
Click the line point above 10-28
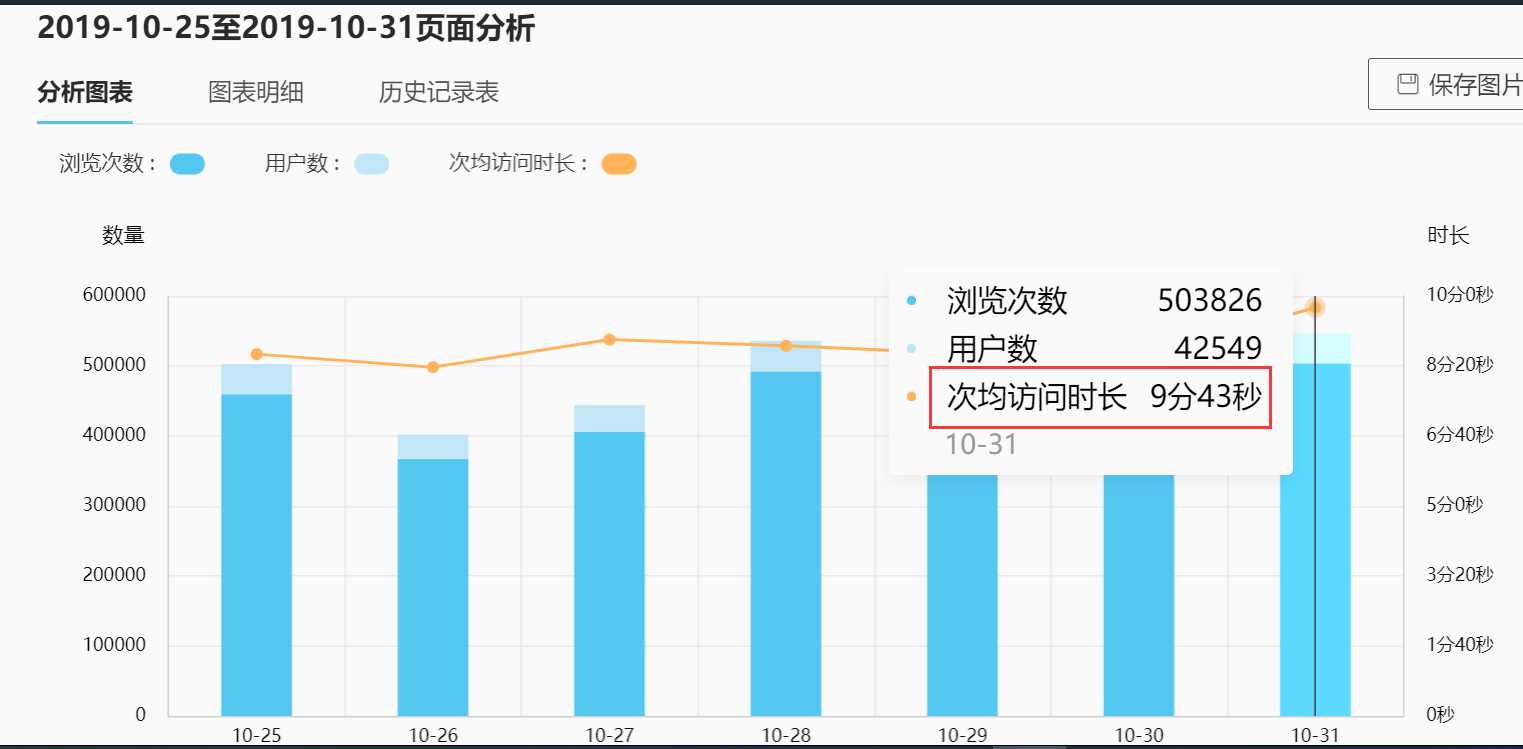tap(786, 345)
